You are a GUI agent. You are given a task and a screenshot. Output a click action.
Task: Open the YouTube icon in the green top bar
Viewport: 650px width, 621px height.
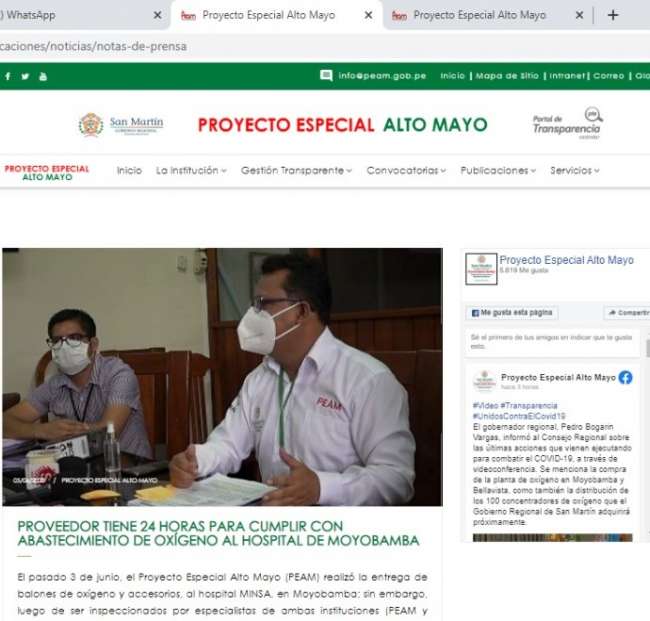(x=43, y=76)
